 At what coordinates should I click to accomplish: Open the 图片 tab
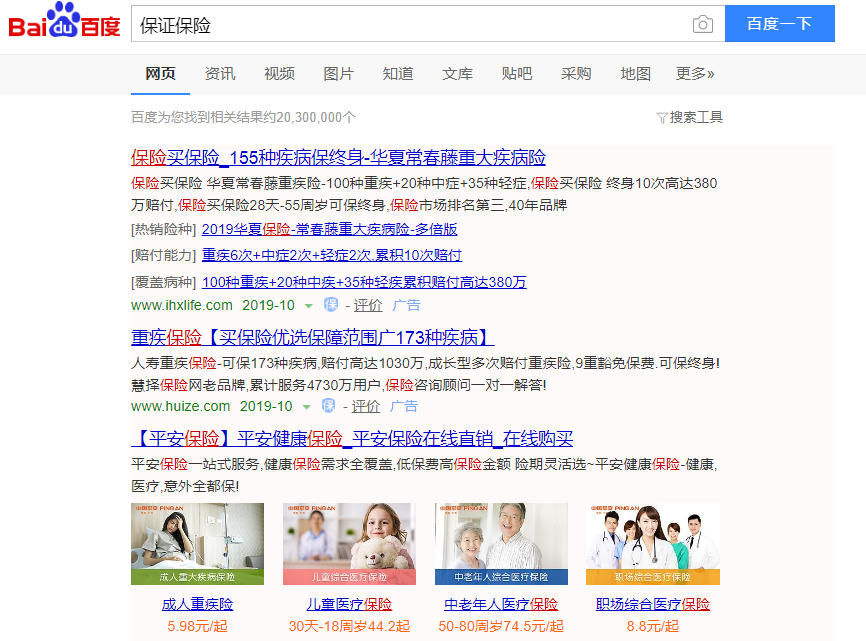tap(339, 74)
